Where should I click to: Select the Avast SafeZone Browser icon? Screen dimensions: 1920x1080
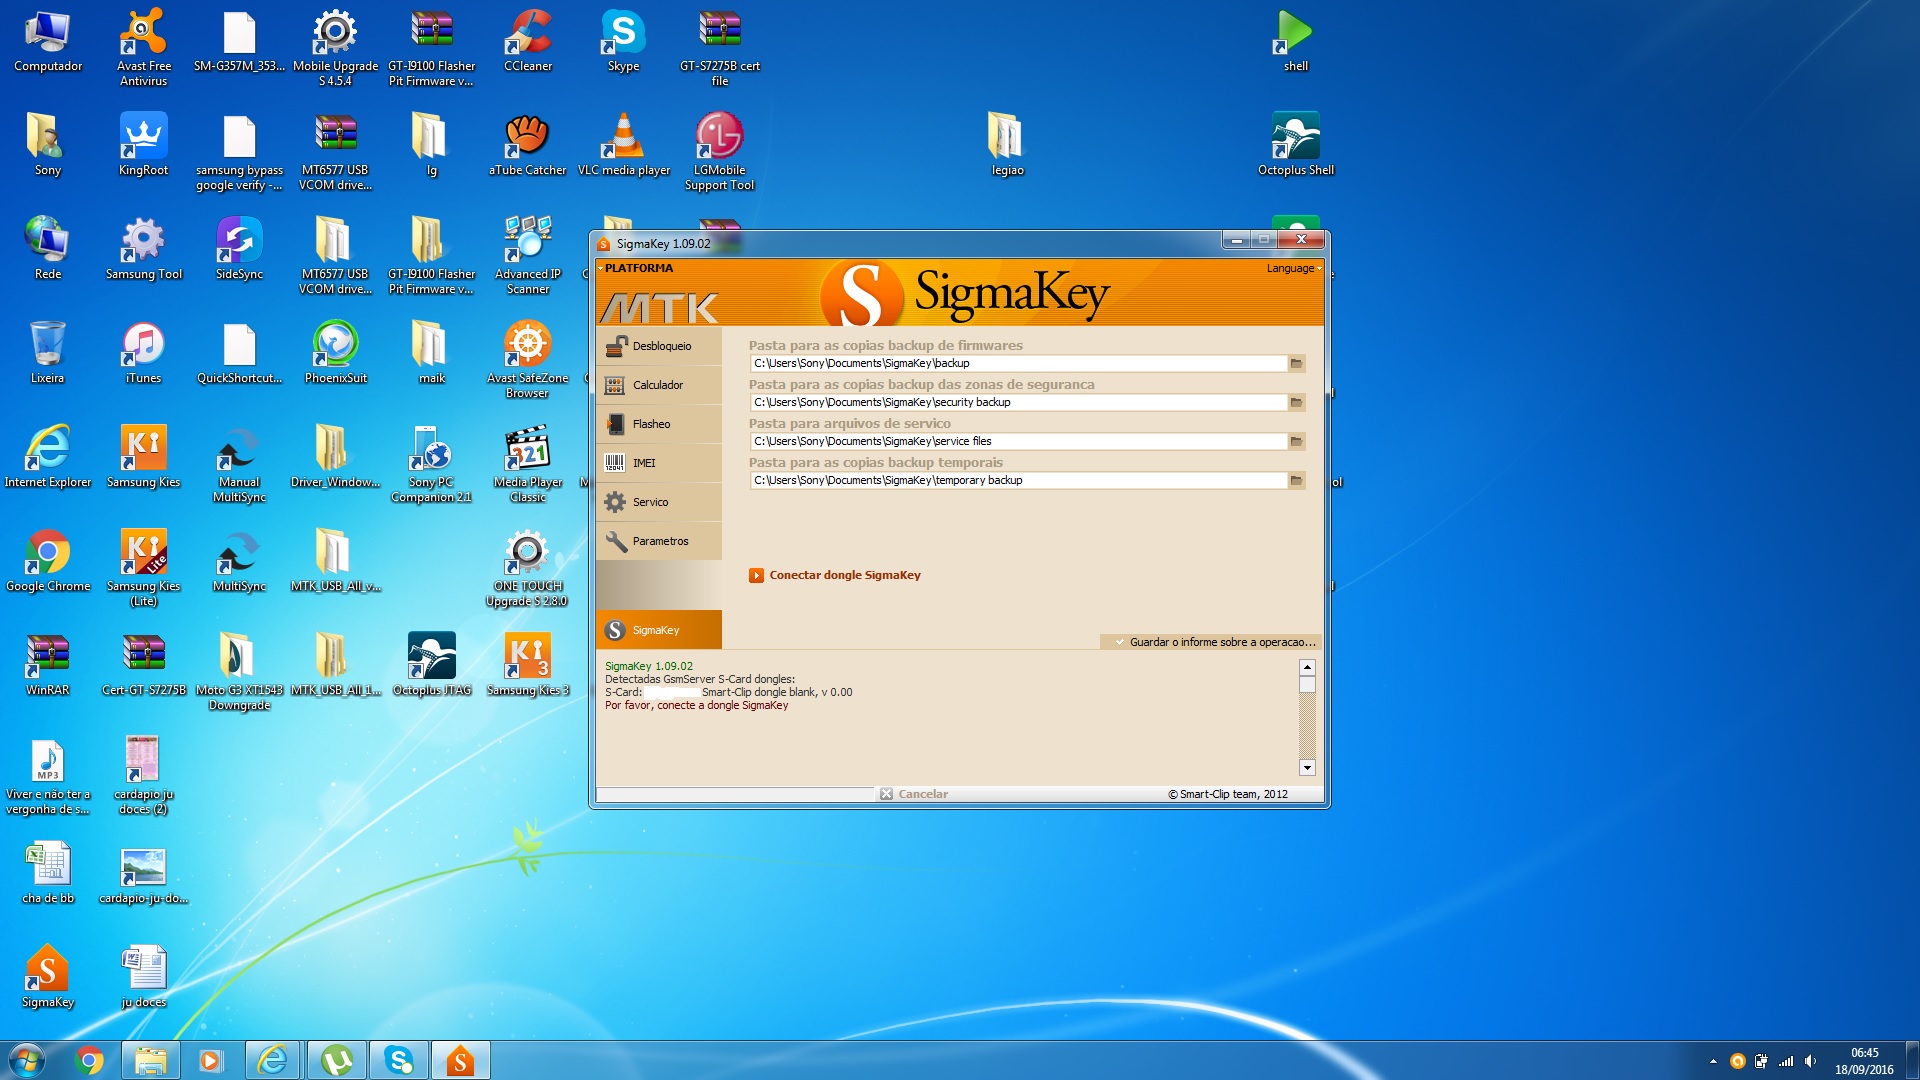[528, 360]
